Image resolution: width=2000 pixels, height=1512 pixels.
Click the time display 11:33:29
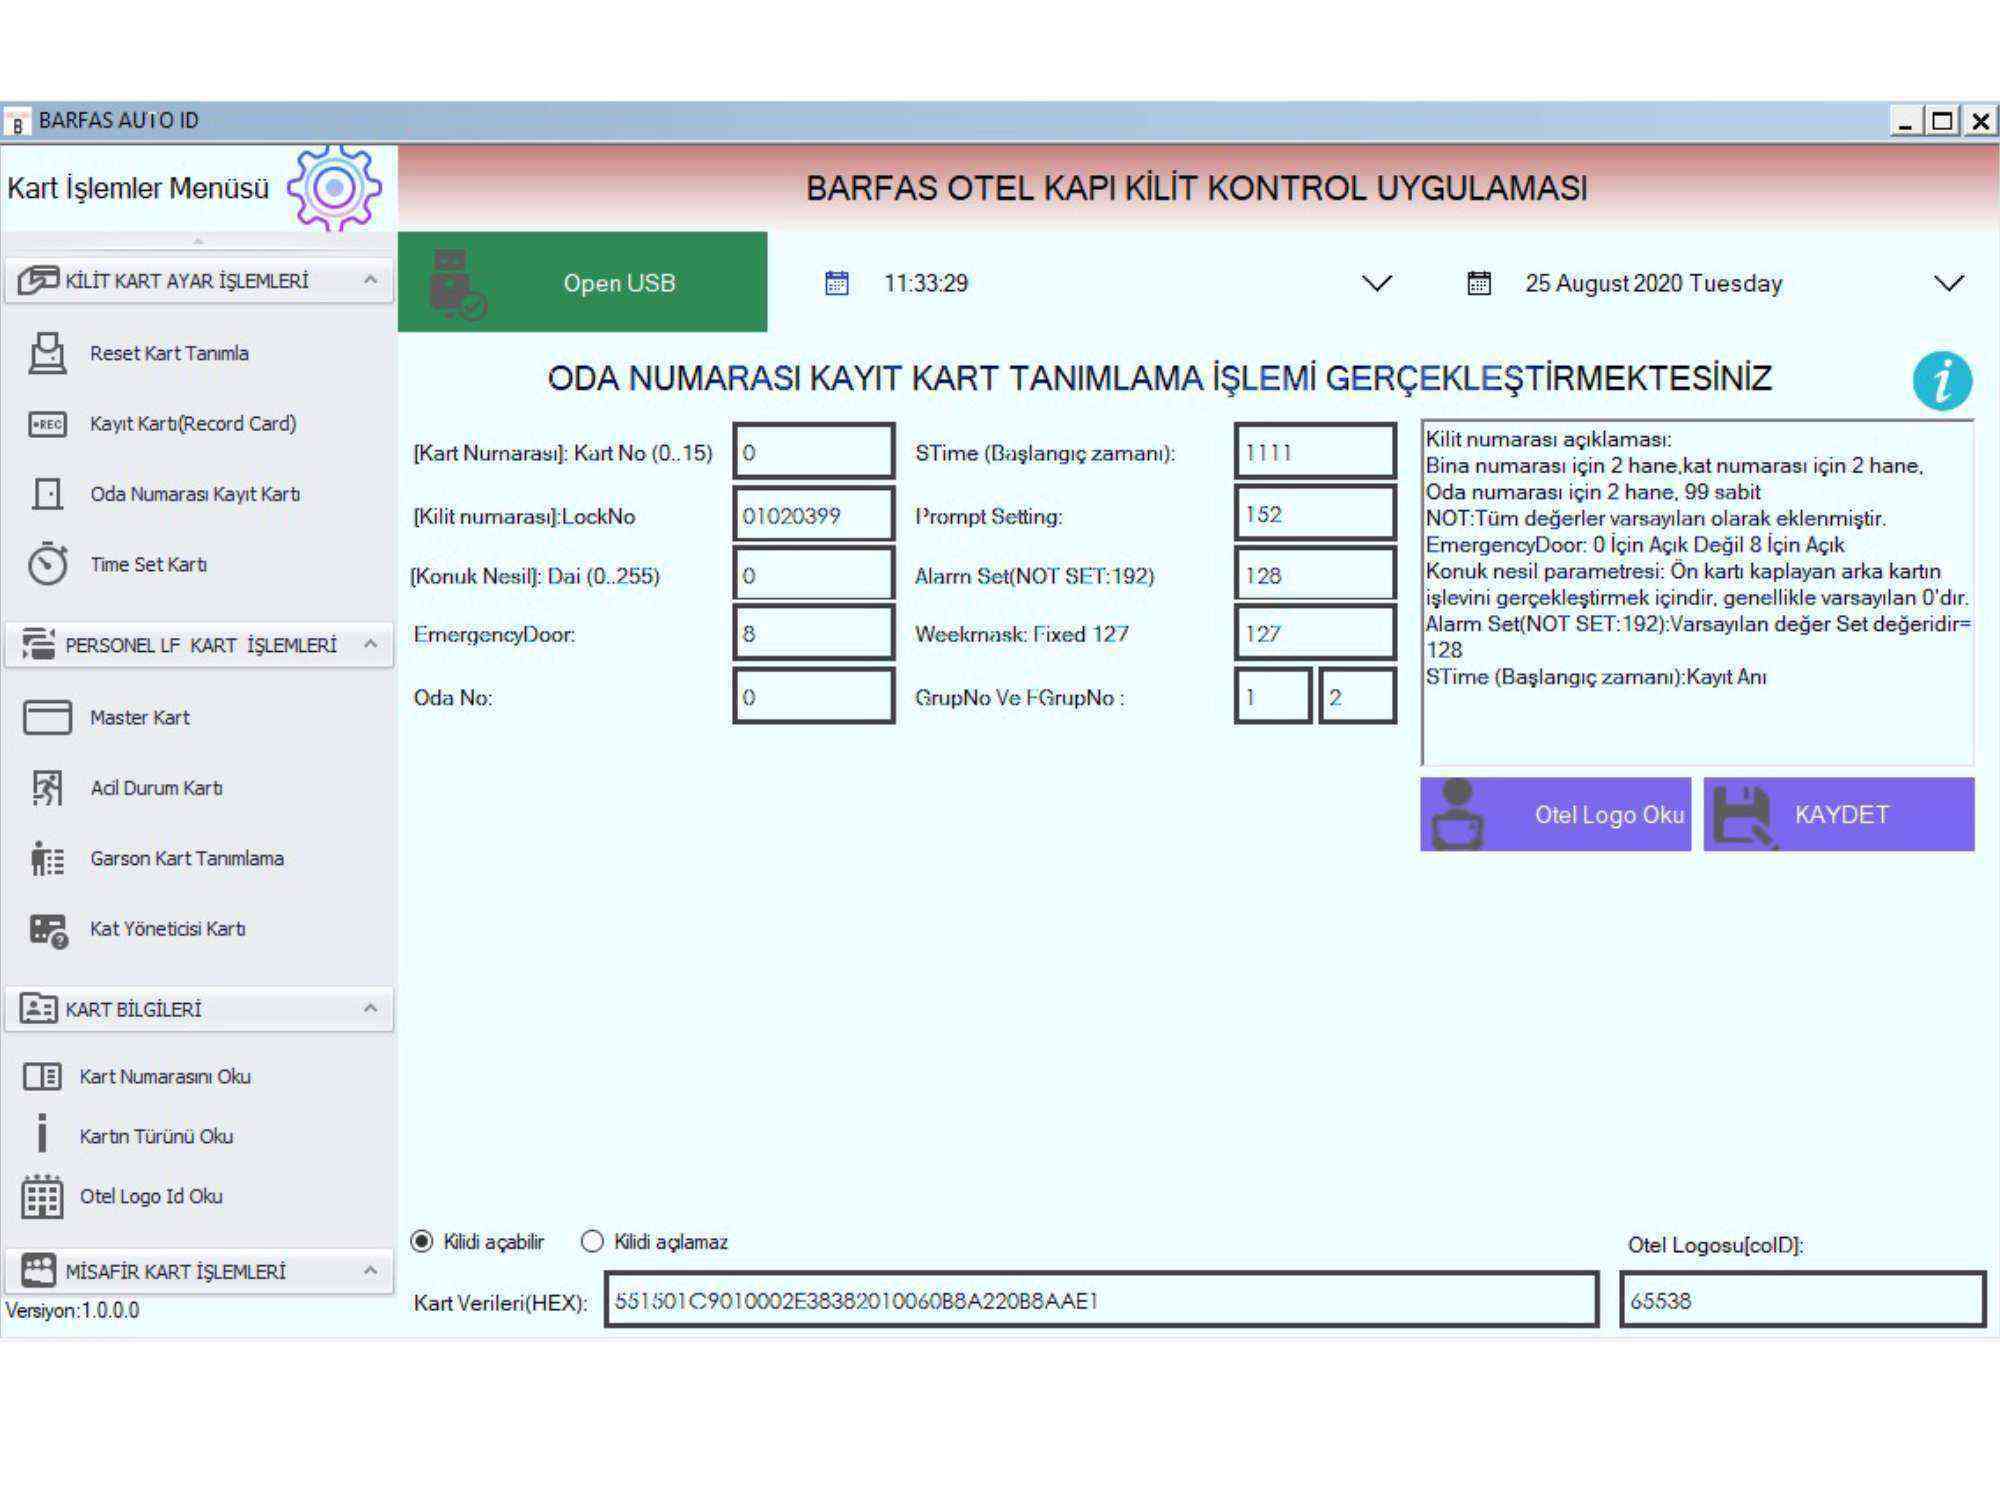[x=926, y=283]
